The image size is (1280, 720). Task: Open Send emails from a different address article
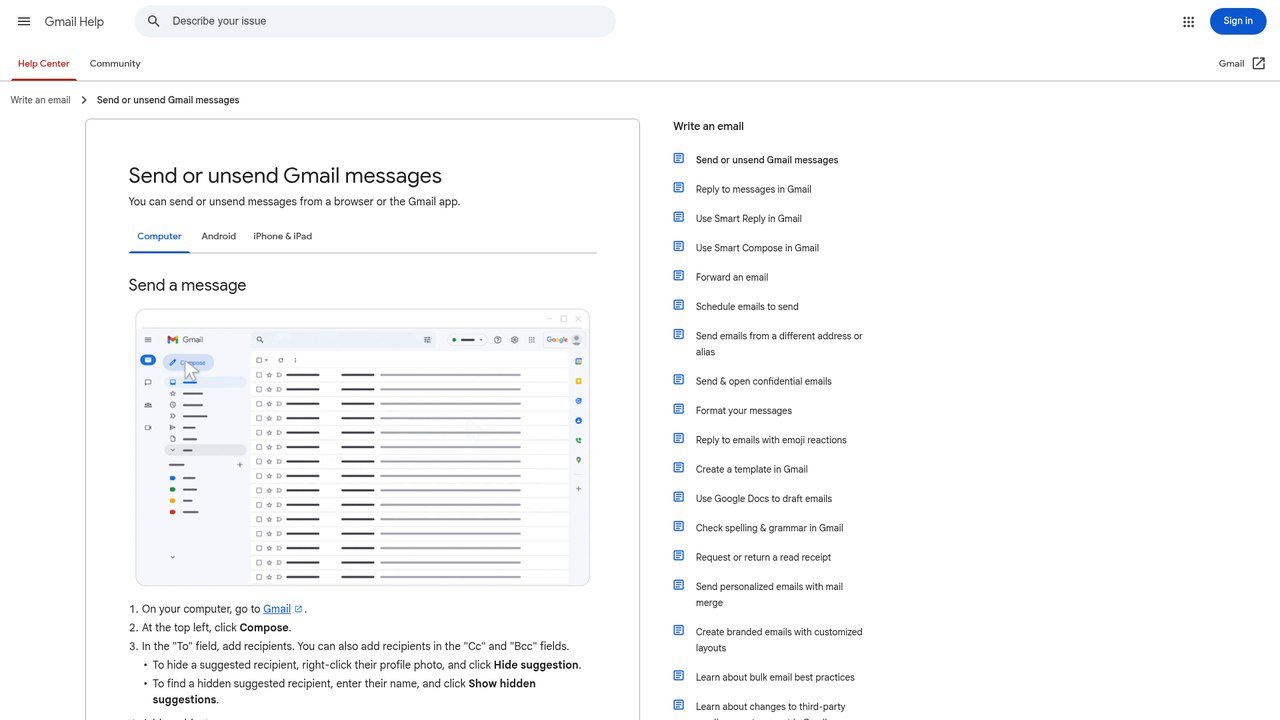779,344
